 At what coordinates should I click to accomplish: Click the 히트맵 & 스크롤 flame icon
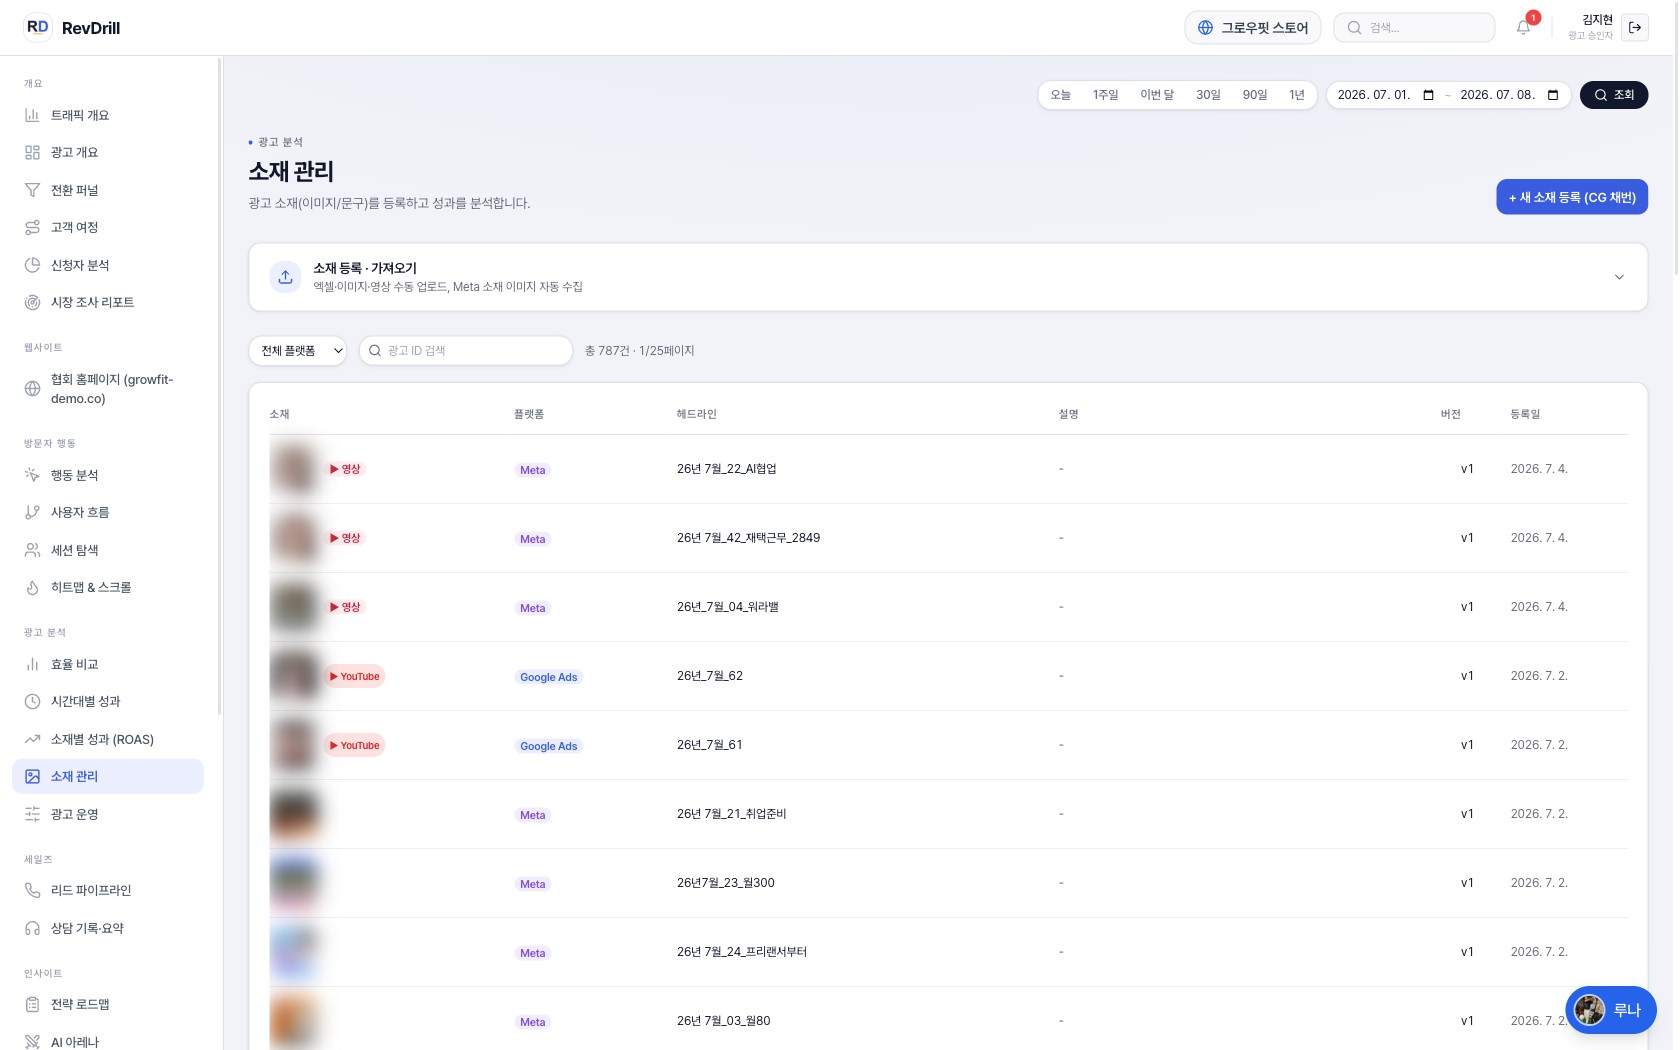coord(32,587)
